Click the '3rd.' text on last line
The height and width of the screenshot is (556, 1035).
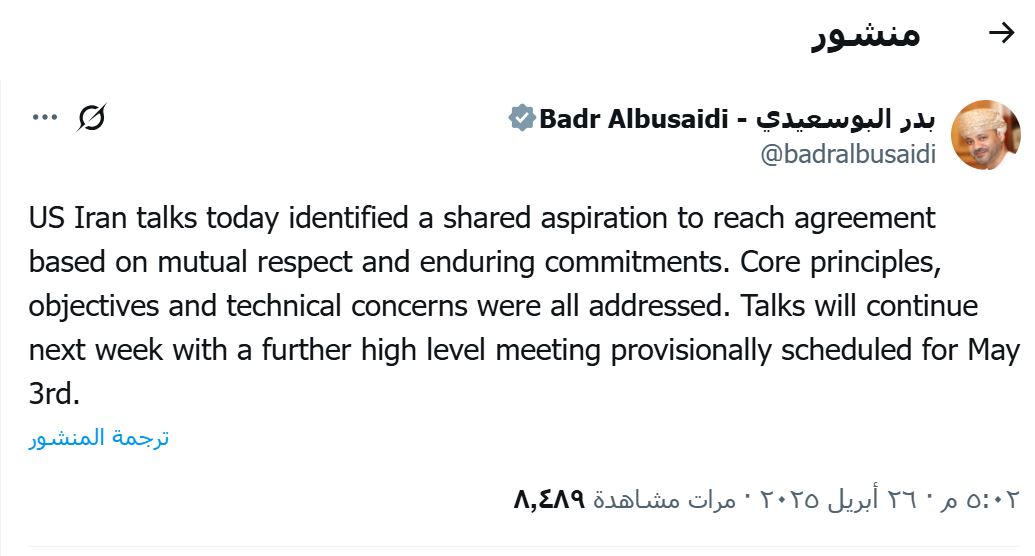[x=54, y=394]
